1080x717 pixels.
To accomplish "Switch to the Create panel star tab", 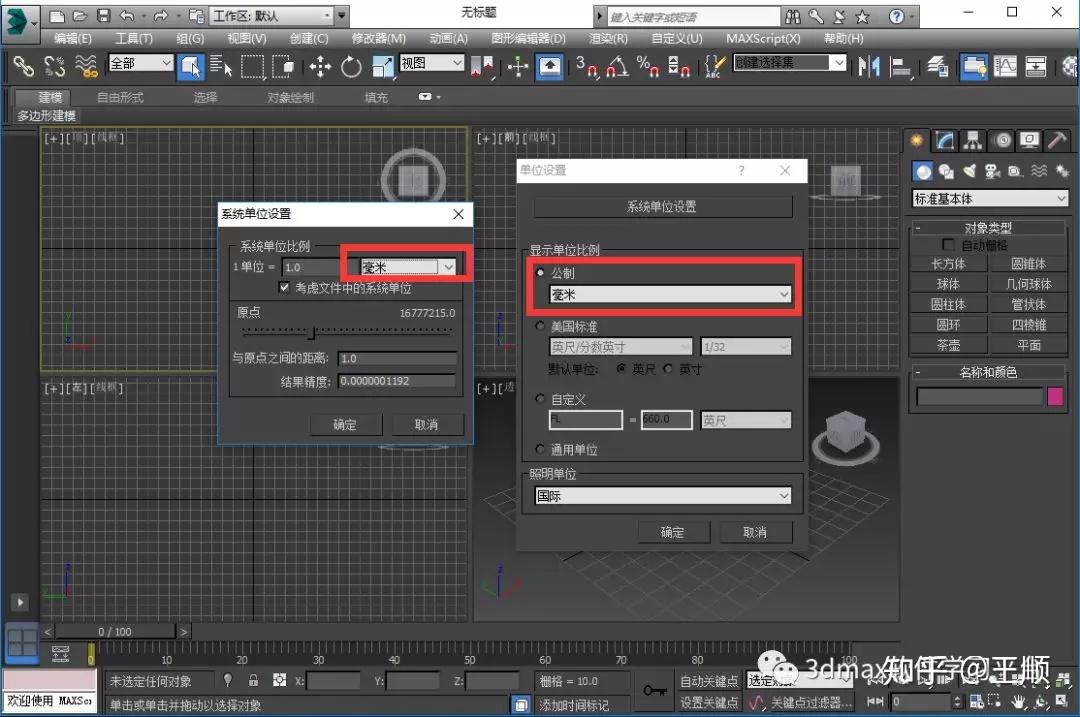I will [x=917, y=141].
